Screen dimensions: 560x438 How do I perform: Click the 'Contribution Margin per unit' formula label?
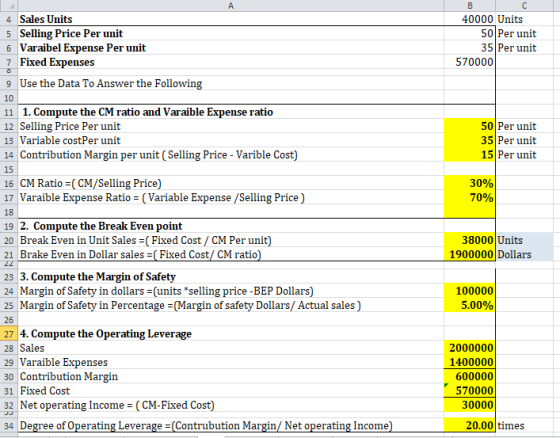click(x=159, y=155)
